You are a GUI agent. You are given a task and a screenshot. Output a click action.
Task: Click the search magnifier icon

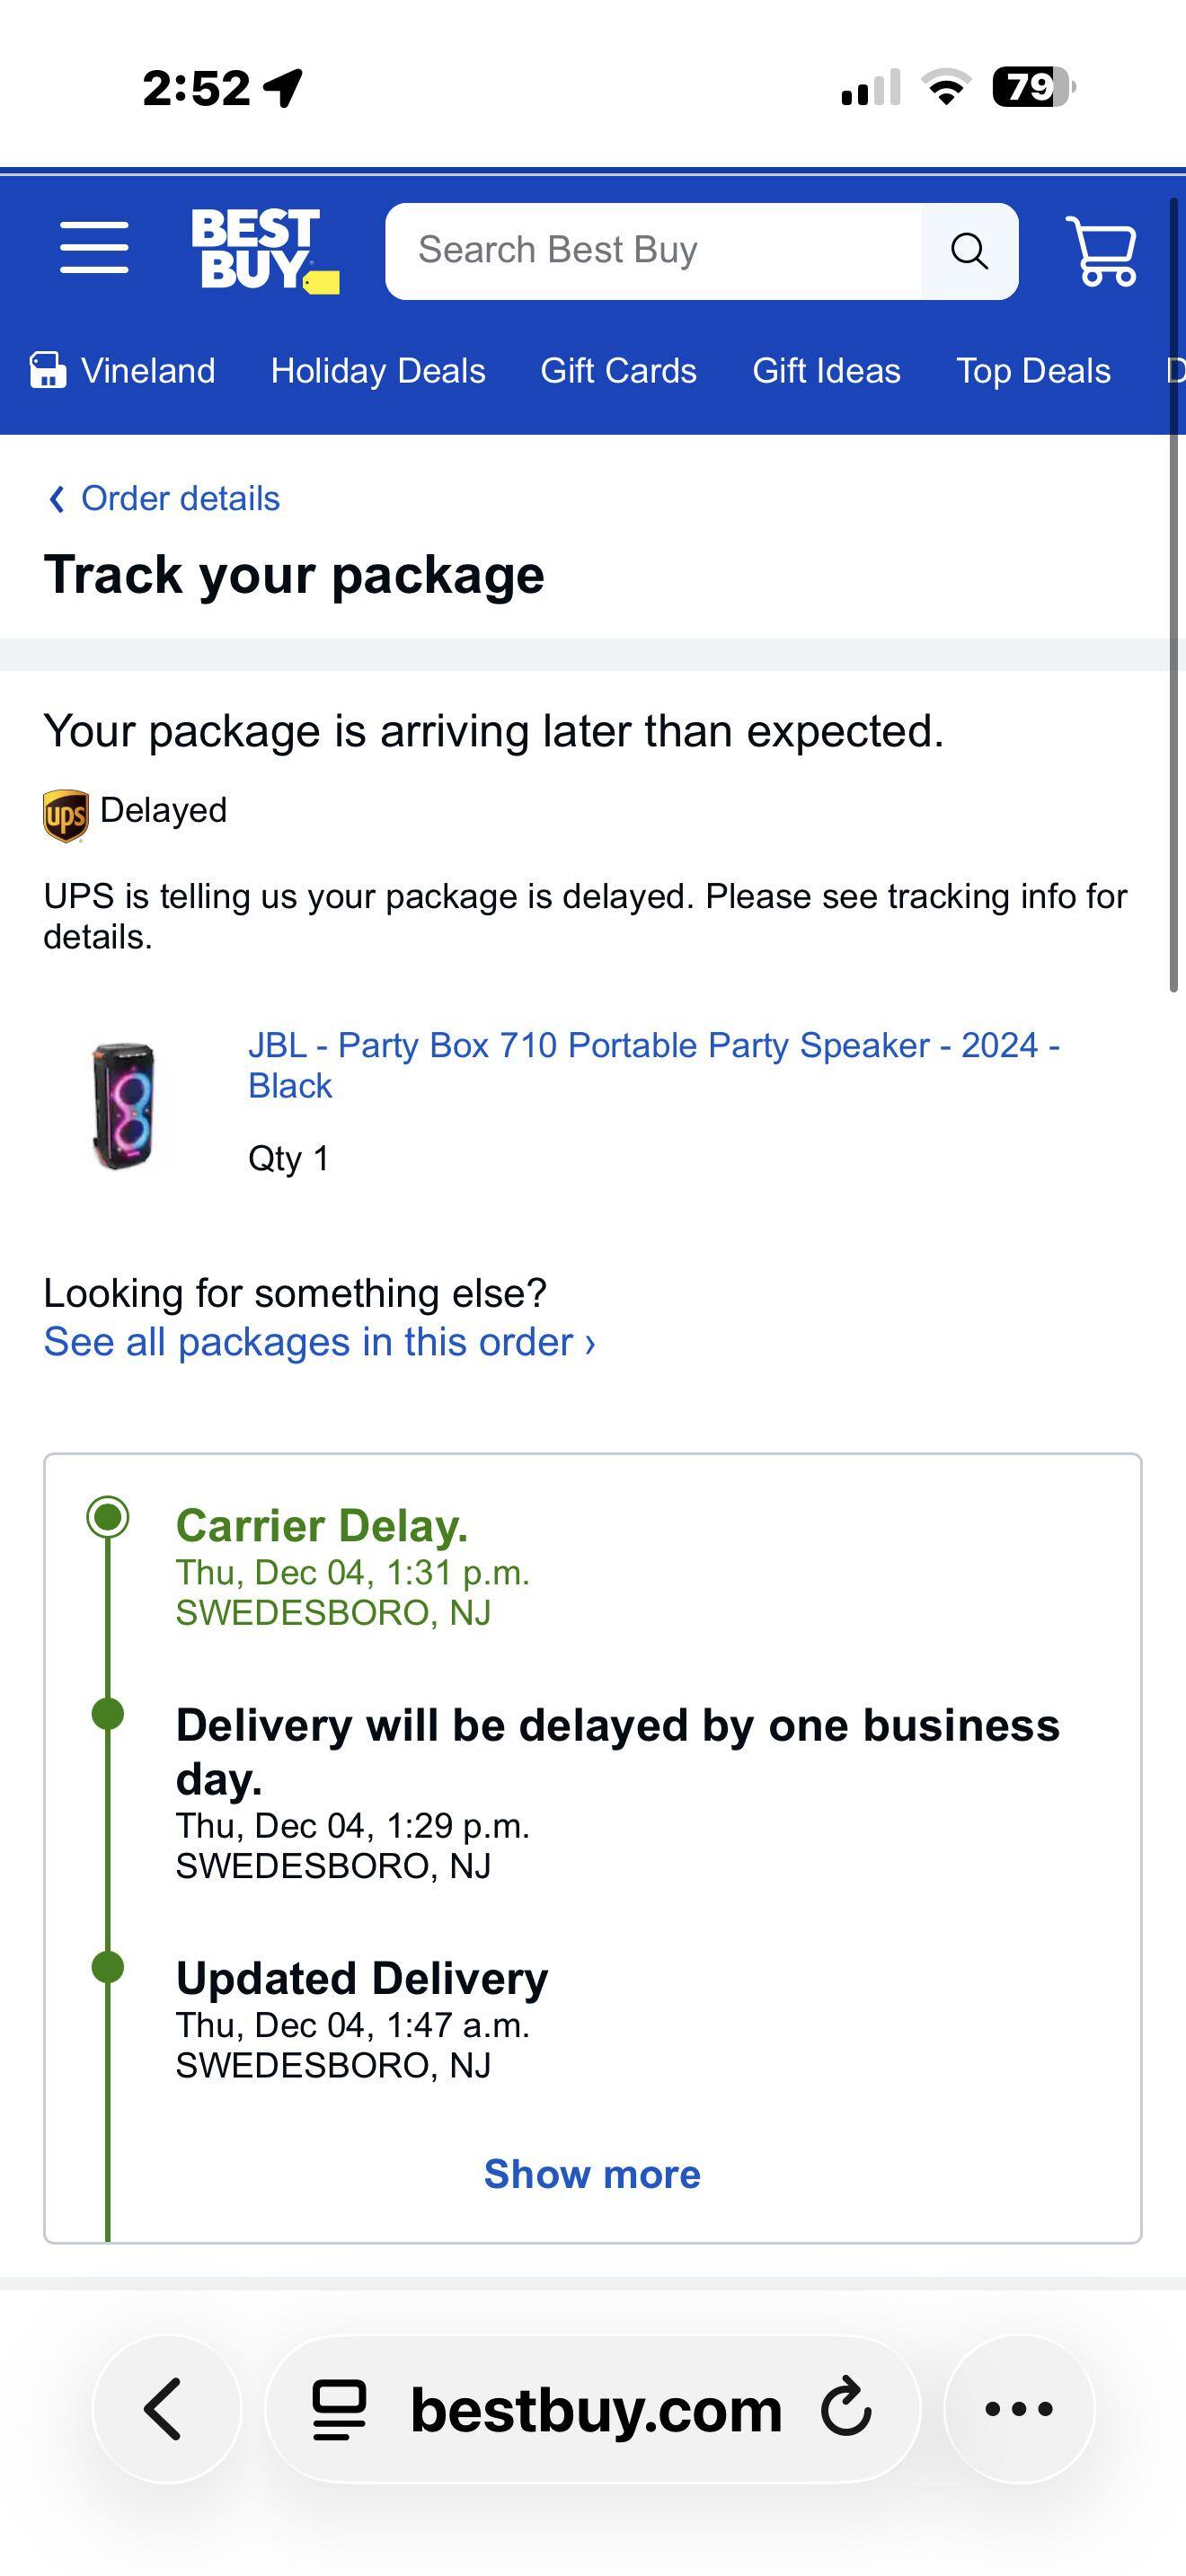click(966, 249)
